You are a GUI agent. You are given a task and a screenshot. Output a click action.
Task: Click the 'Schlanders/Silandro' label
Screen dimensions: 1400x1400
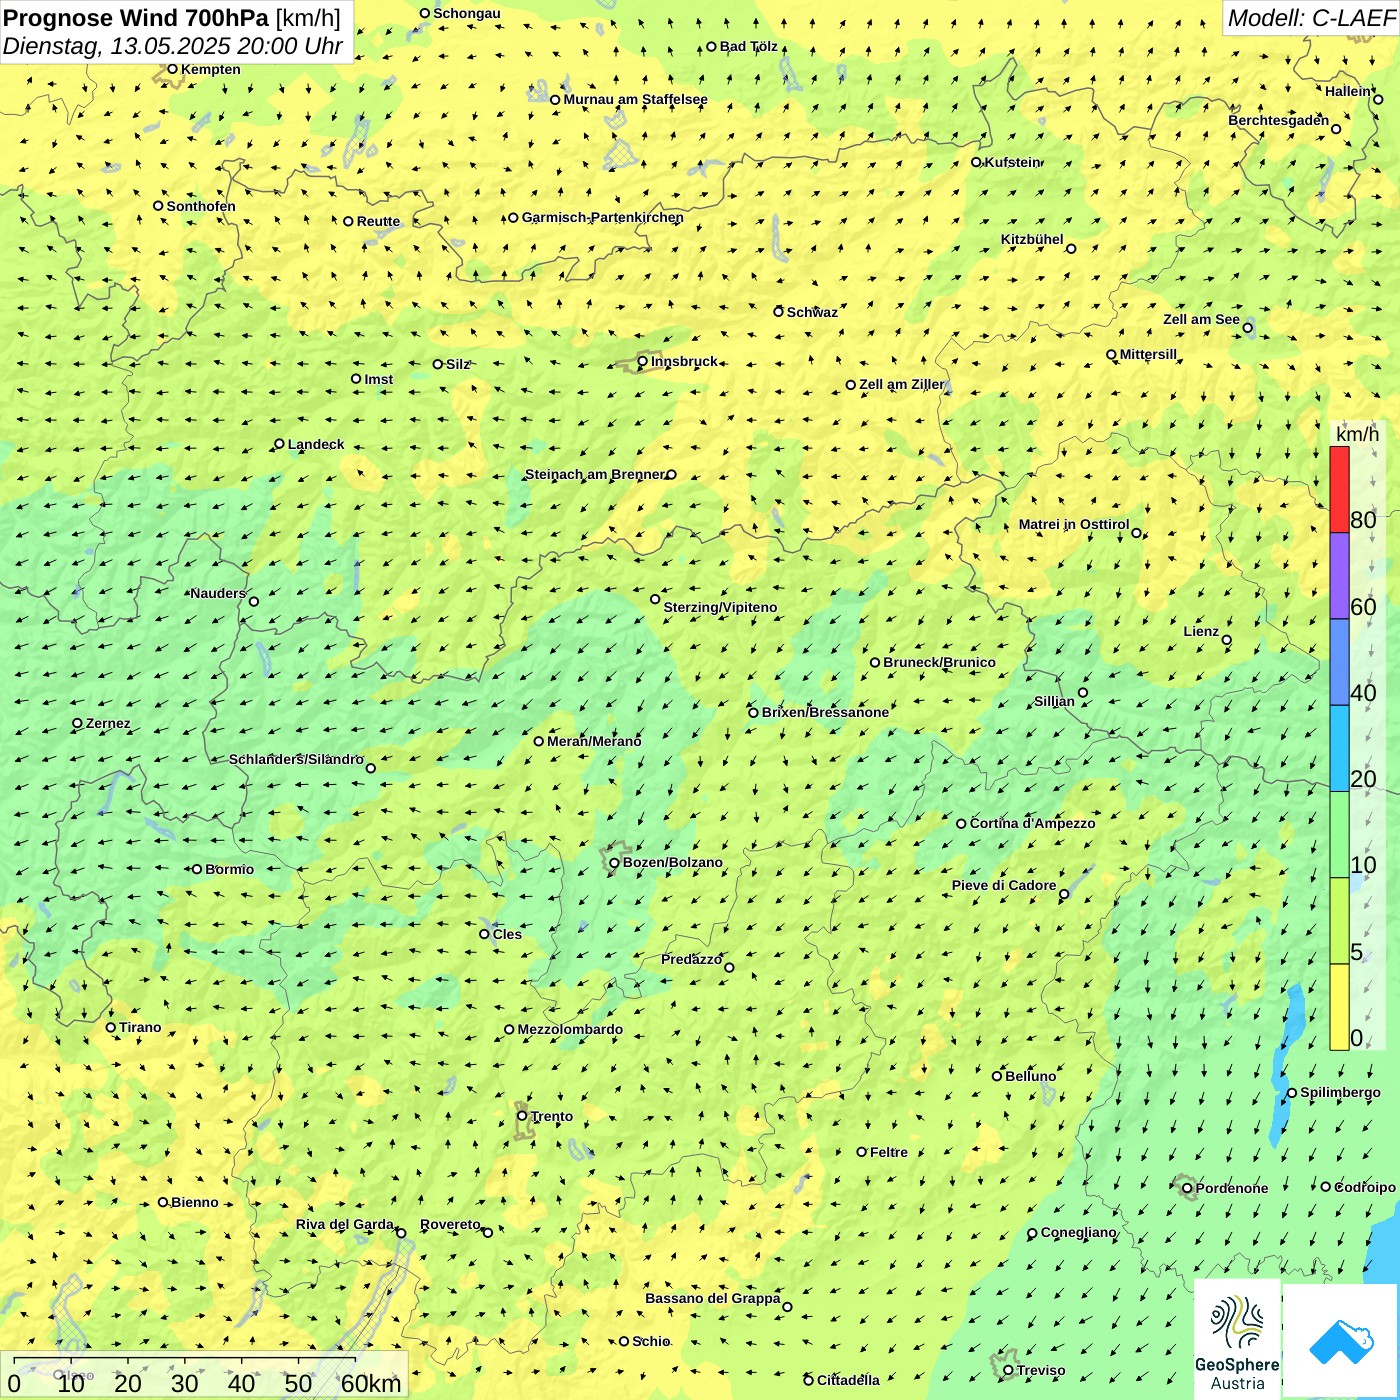(296, 760)
